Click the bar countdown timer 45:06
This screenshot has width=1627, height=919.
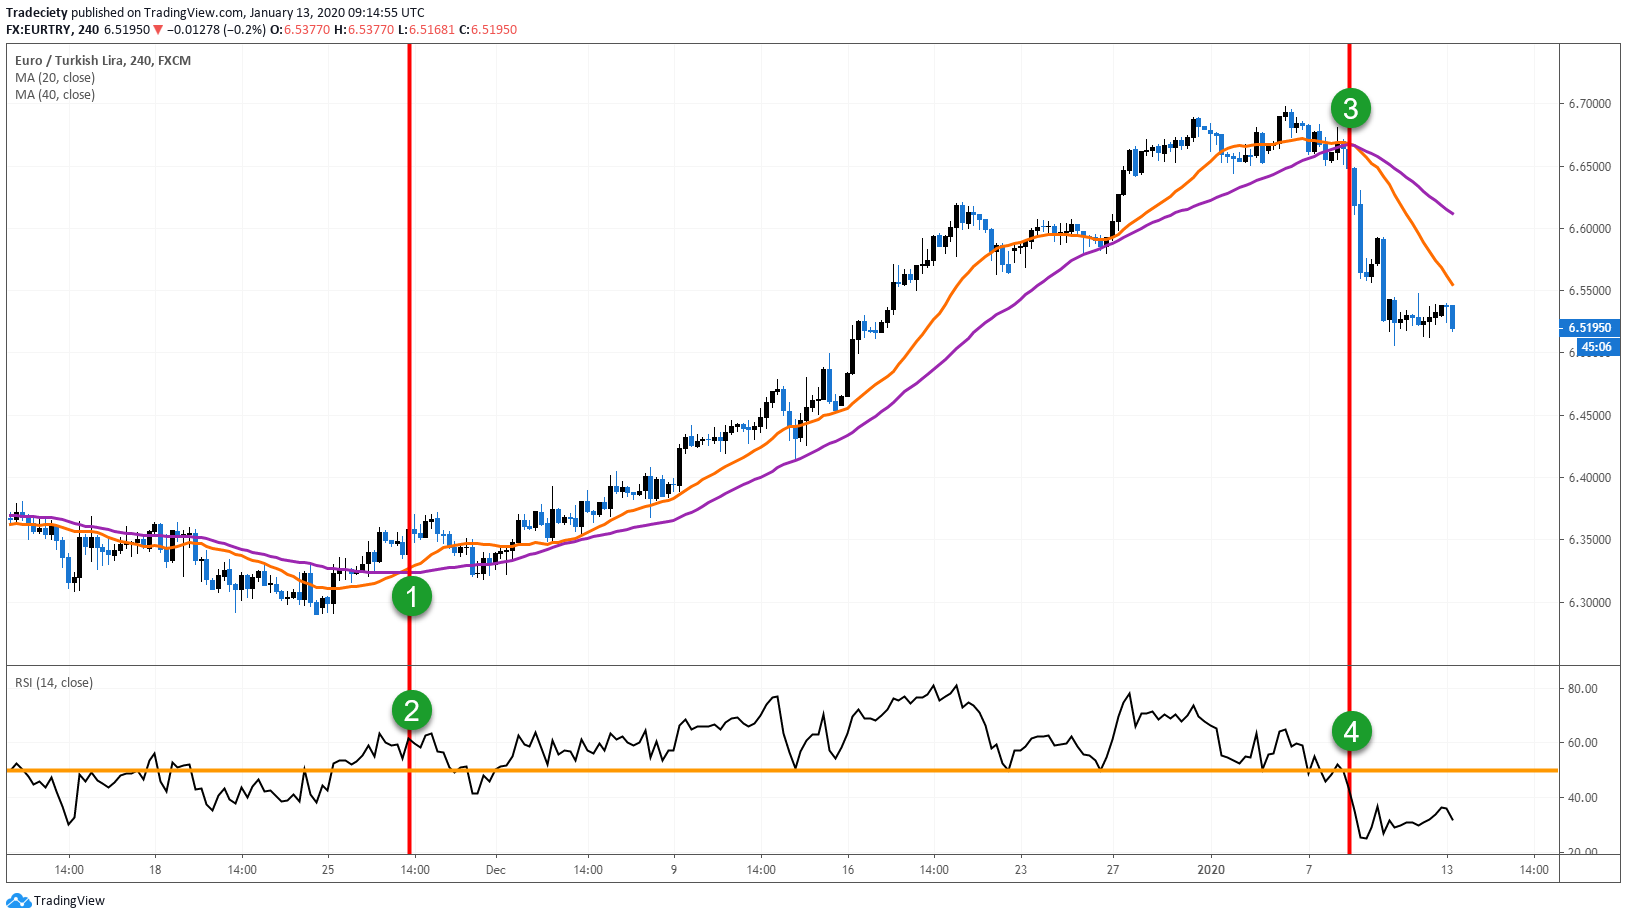[1595, 347]
